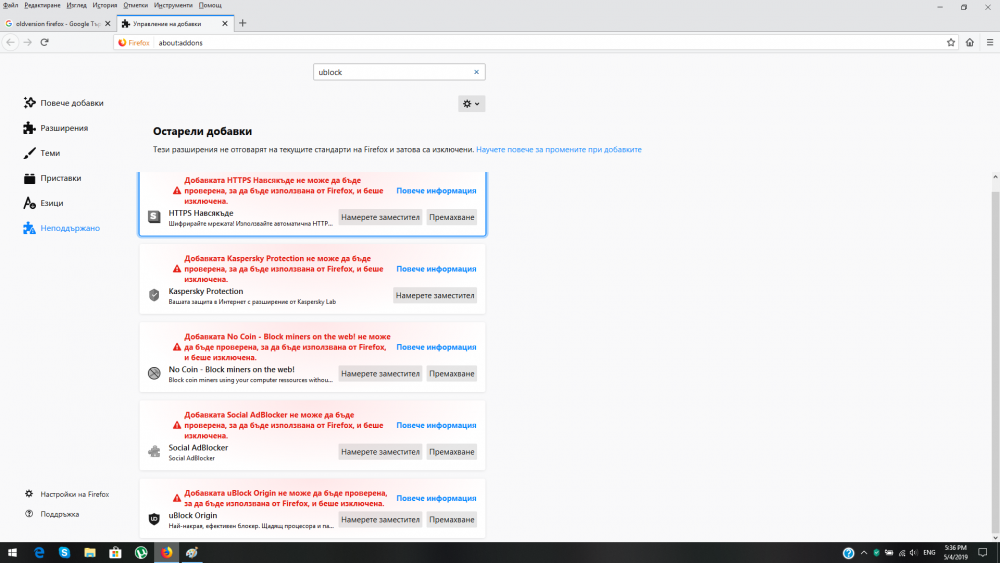This screenshot has height=563, width=1000.
Task: Open the Теми brush icon
Action: point(29,153)
